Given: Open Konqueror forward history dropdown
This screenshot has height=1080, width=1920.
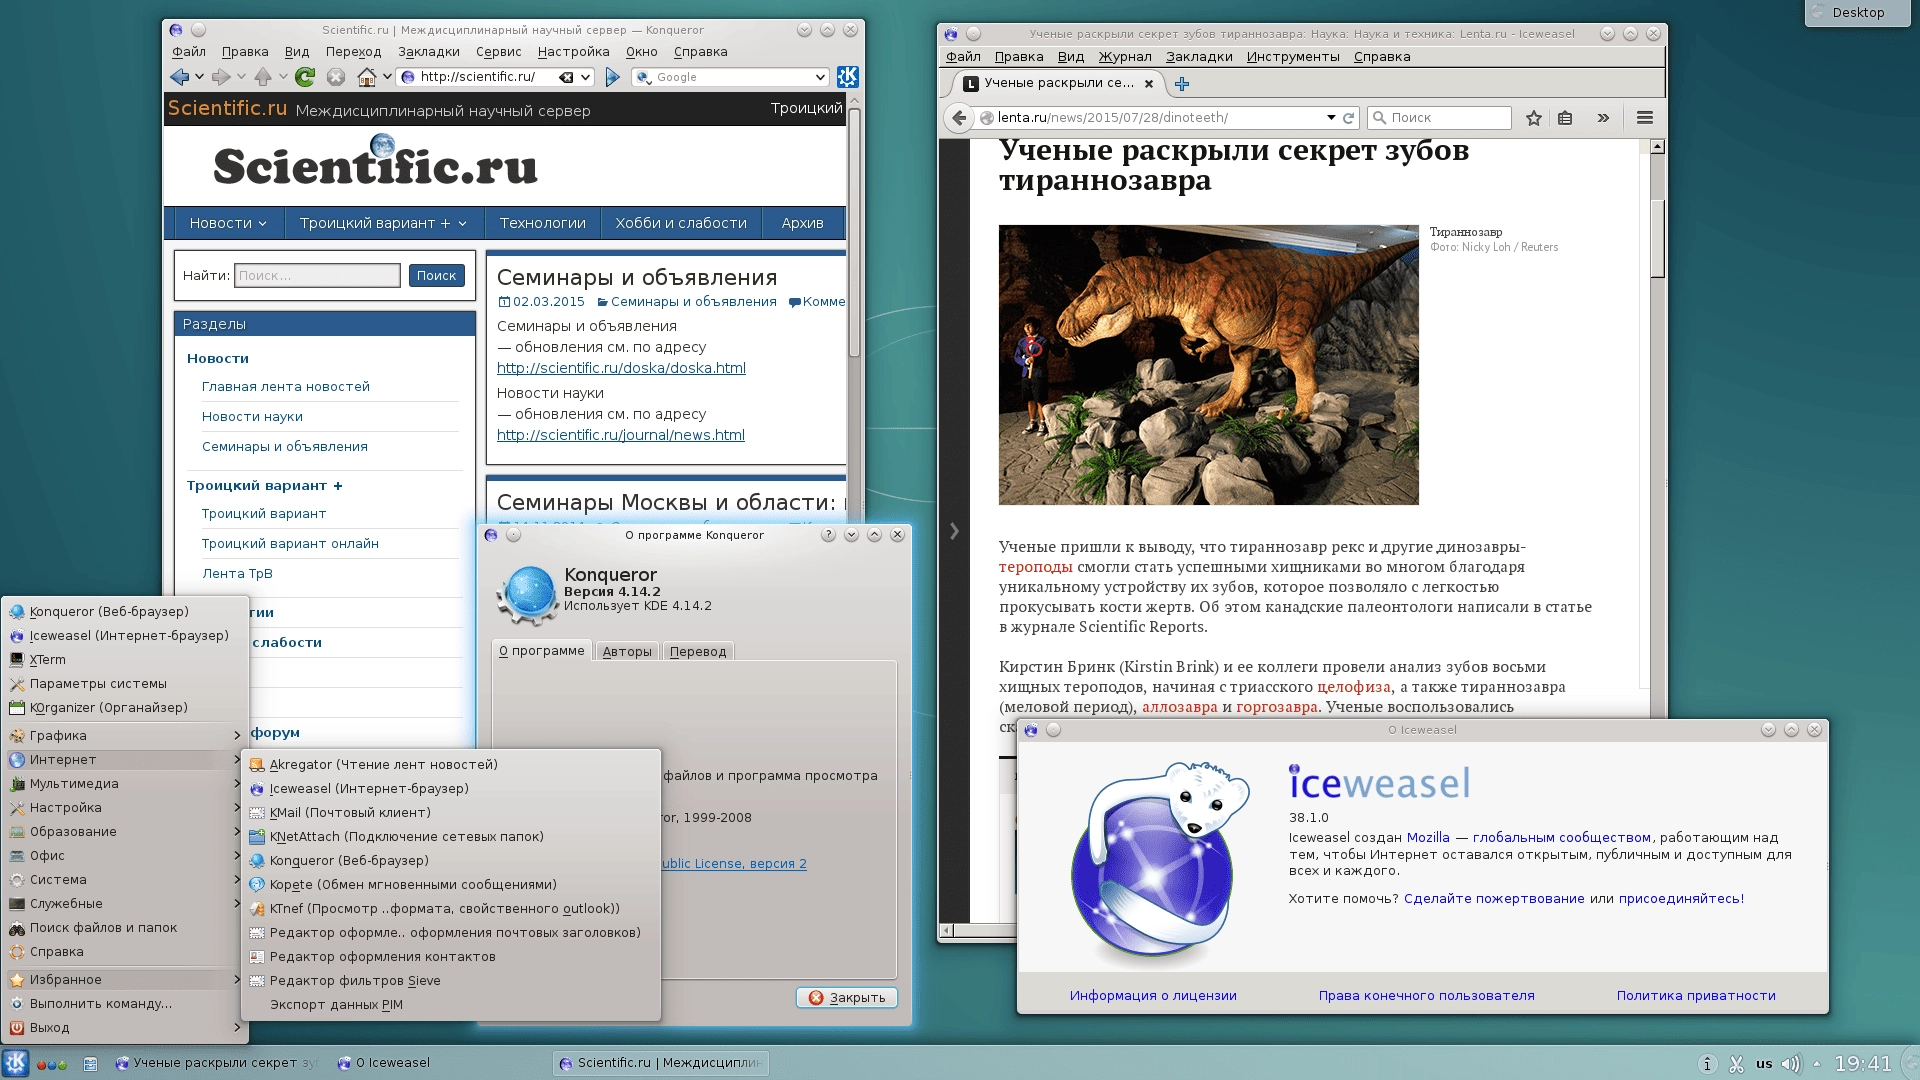Looking at the screenshot, I should click(x=240, y=77).
